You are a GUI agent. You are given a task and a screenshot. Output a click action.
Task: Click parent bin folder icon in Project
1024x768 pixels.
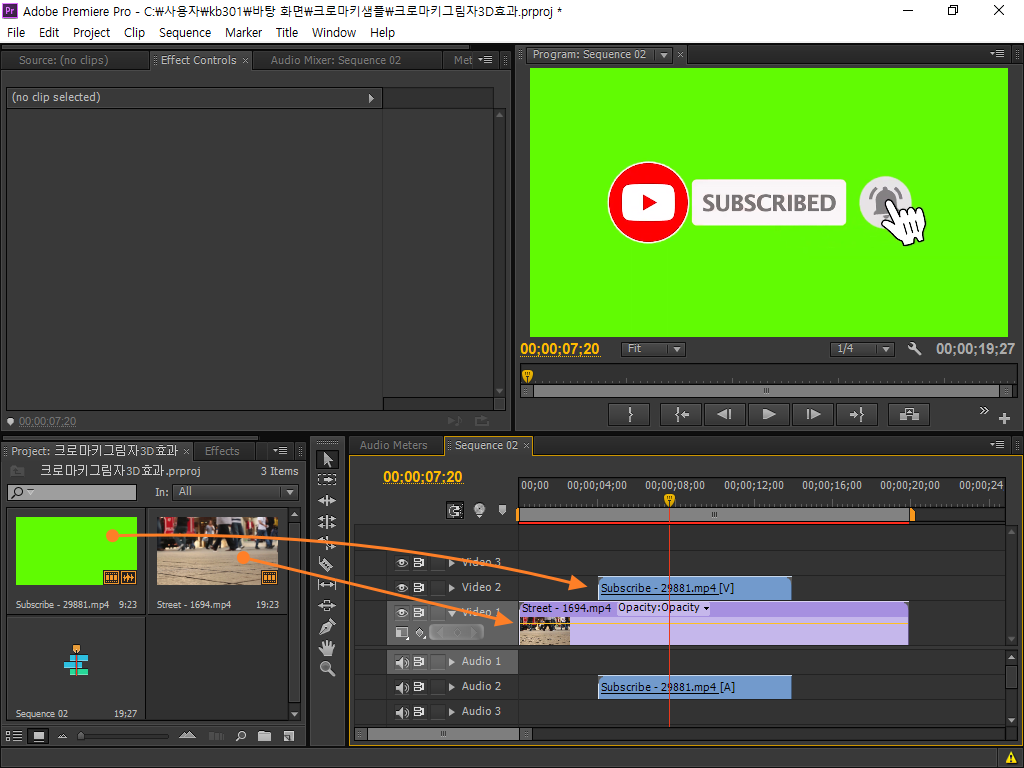coord(18,471)
